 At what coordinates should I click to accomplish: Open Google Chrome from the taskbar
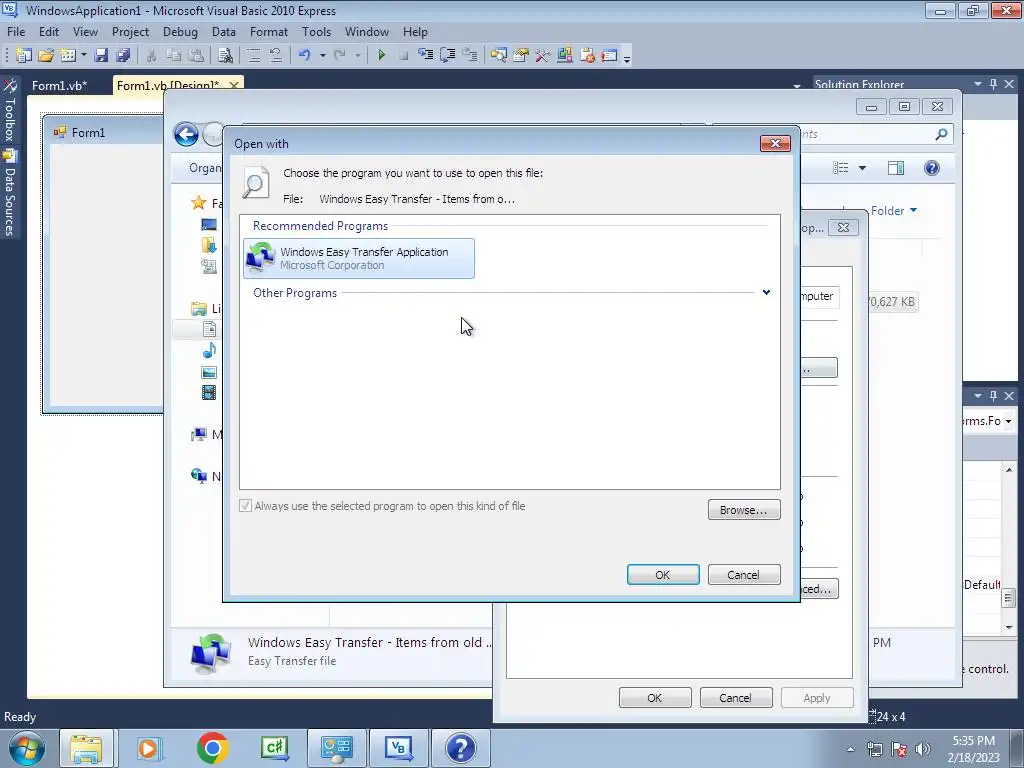pyautogui.click(x=212, y=748)
